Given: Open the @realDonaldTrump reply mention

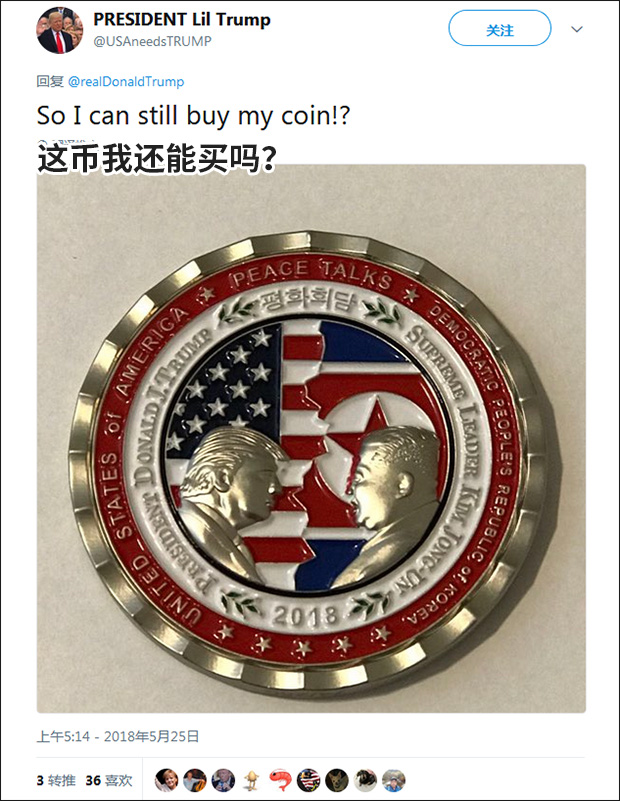Looking at the screenshot, I should (x=126, y=82).
